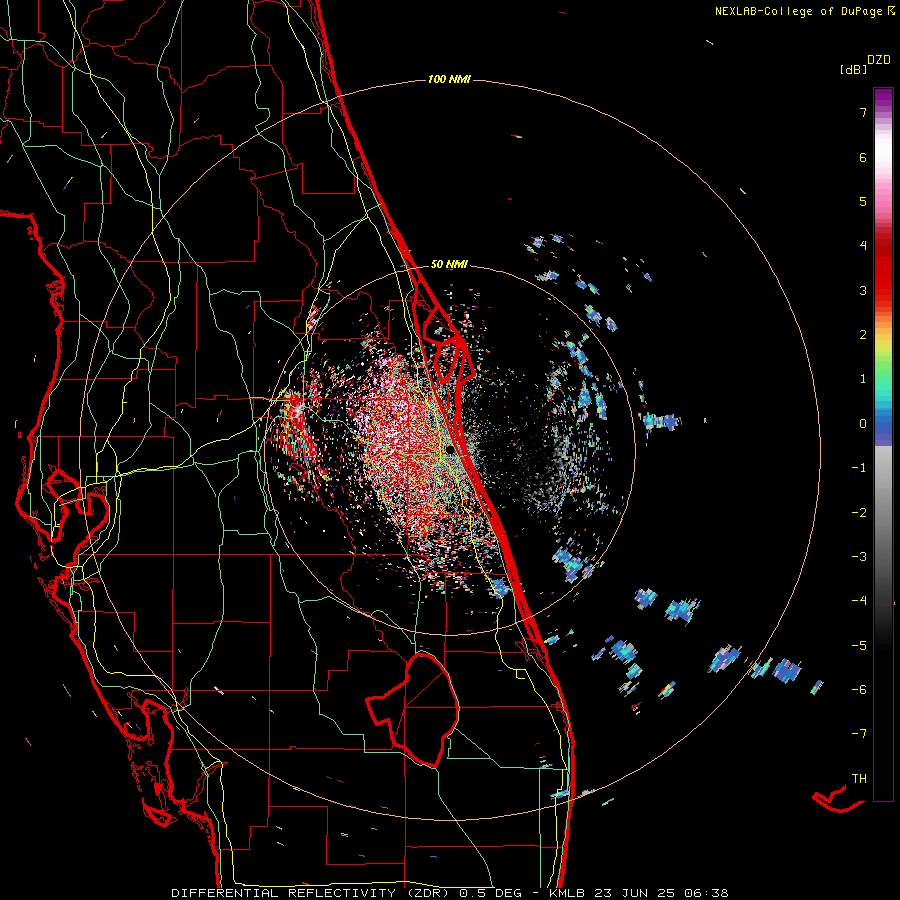The width and height of the screenshot is (900, 900).
Task: Click the black radar site dot
Action: [x=451, y=449]
